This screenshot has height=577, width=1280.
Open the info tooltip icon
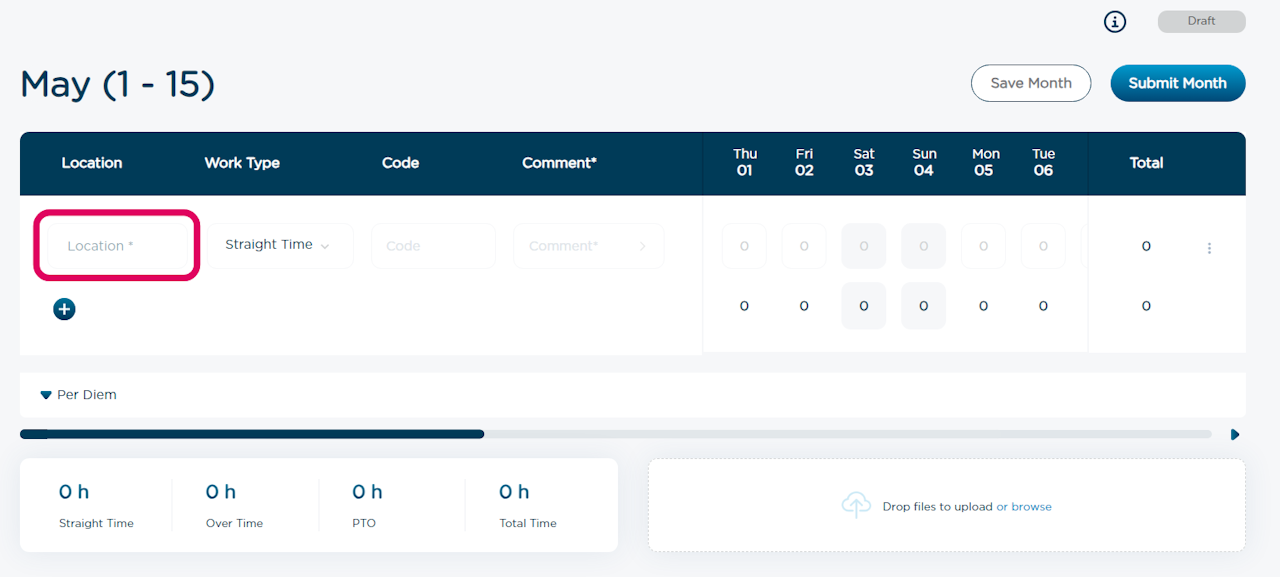point(1115,21)
